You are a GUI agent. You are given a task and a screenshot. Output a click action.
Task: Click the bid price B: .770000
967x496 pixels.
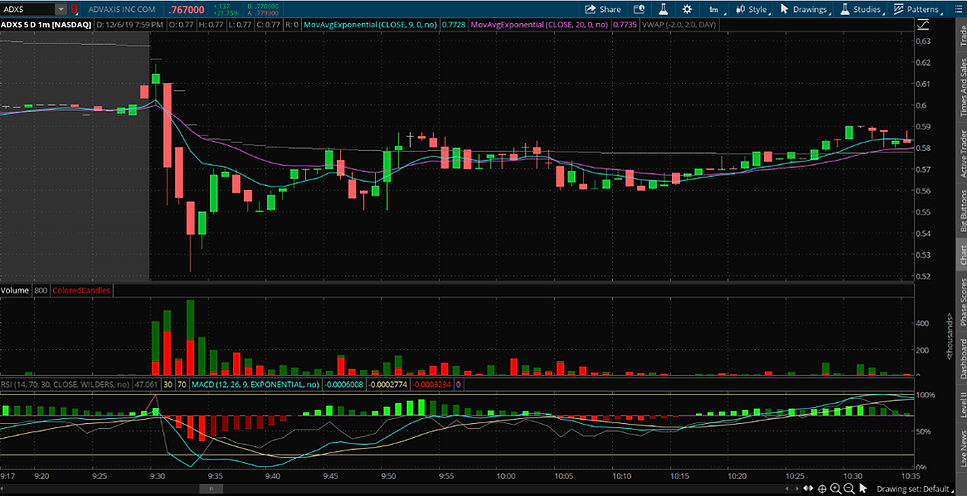(x=263, y=6)
